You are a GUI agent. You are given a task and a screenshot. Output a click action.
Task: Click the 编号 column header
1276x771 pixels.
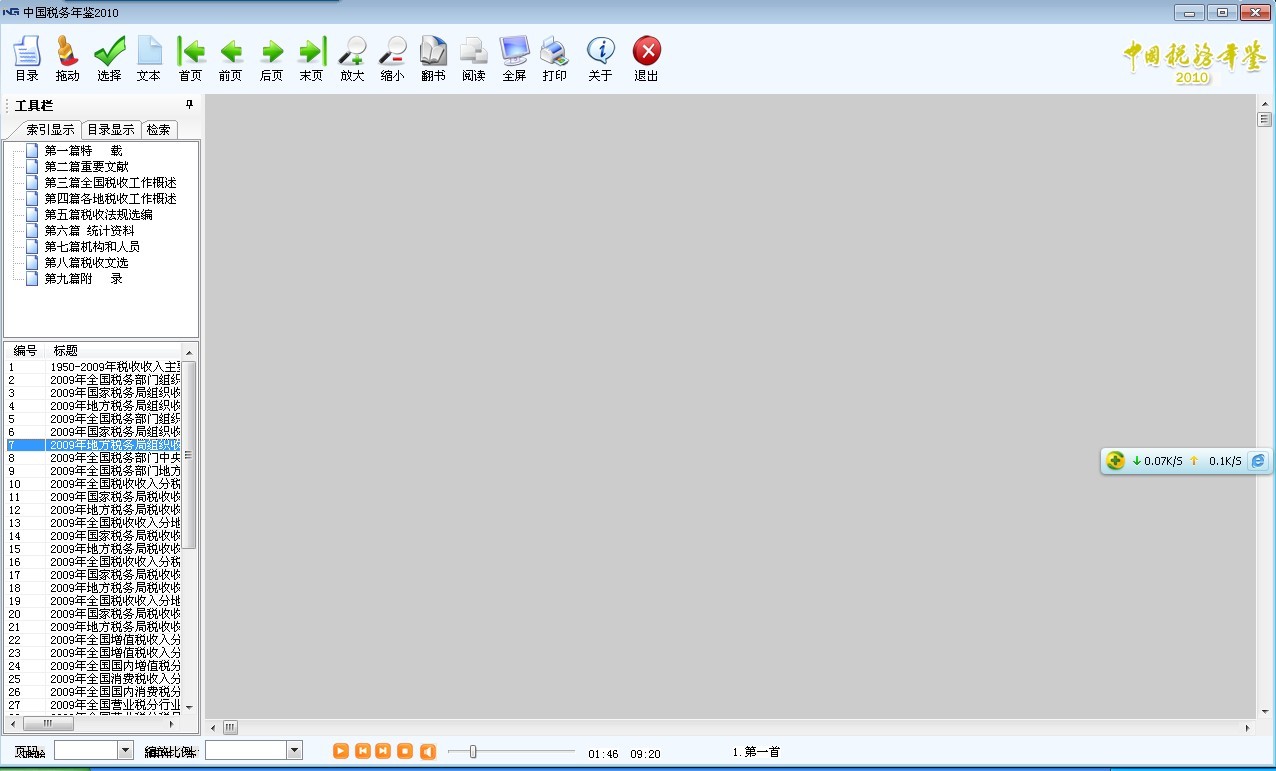[x=26, y=351]
